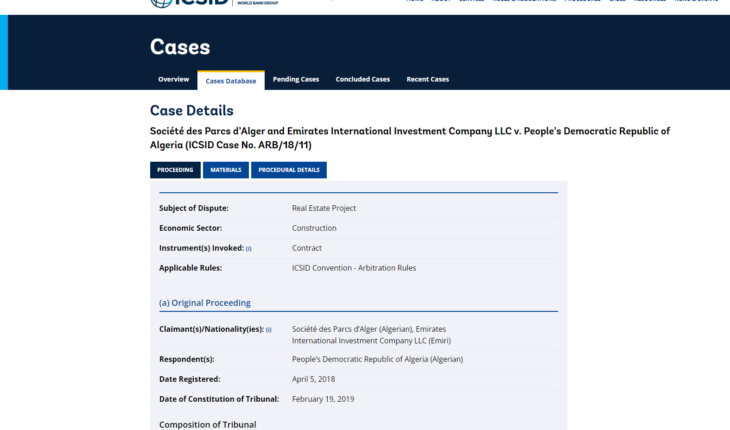Click the February 19, 2019 date
Viewport: 730px width, 430px height.
coord(323,399)
